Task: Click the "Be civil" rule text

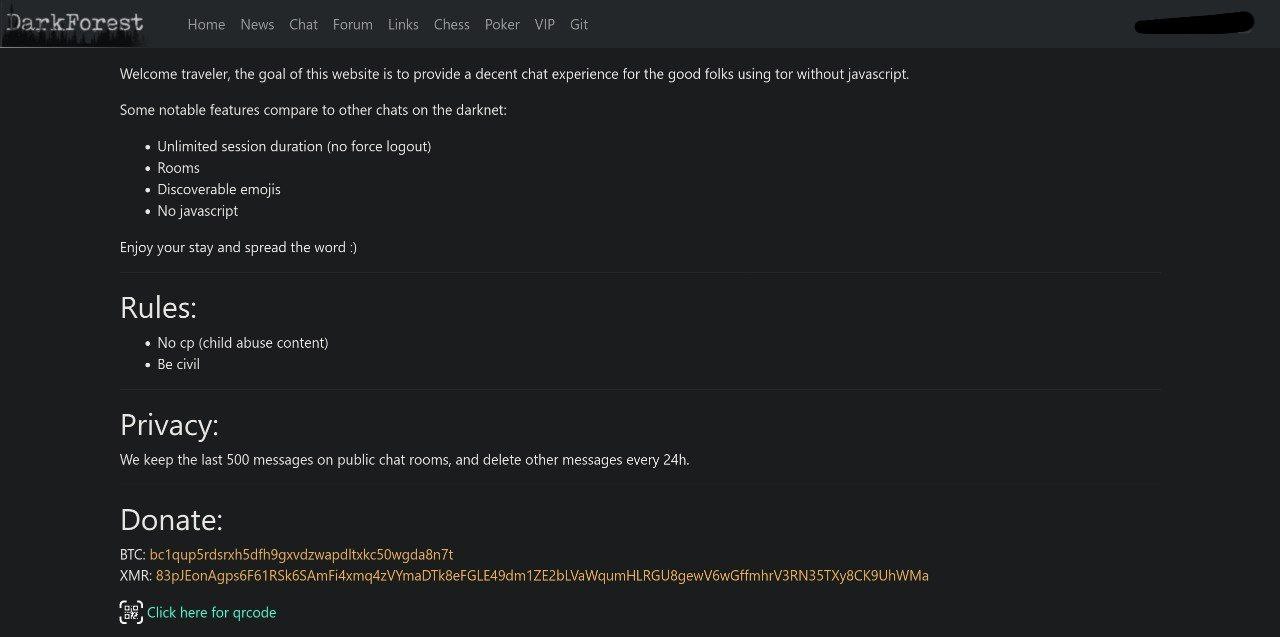Action: click(178, 364)
